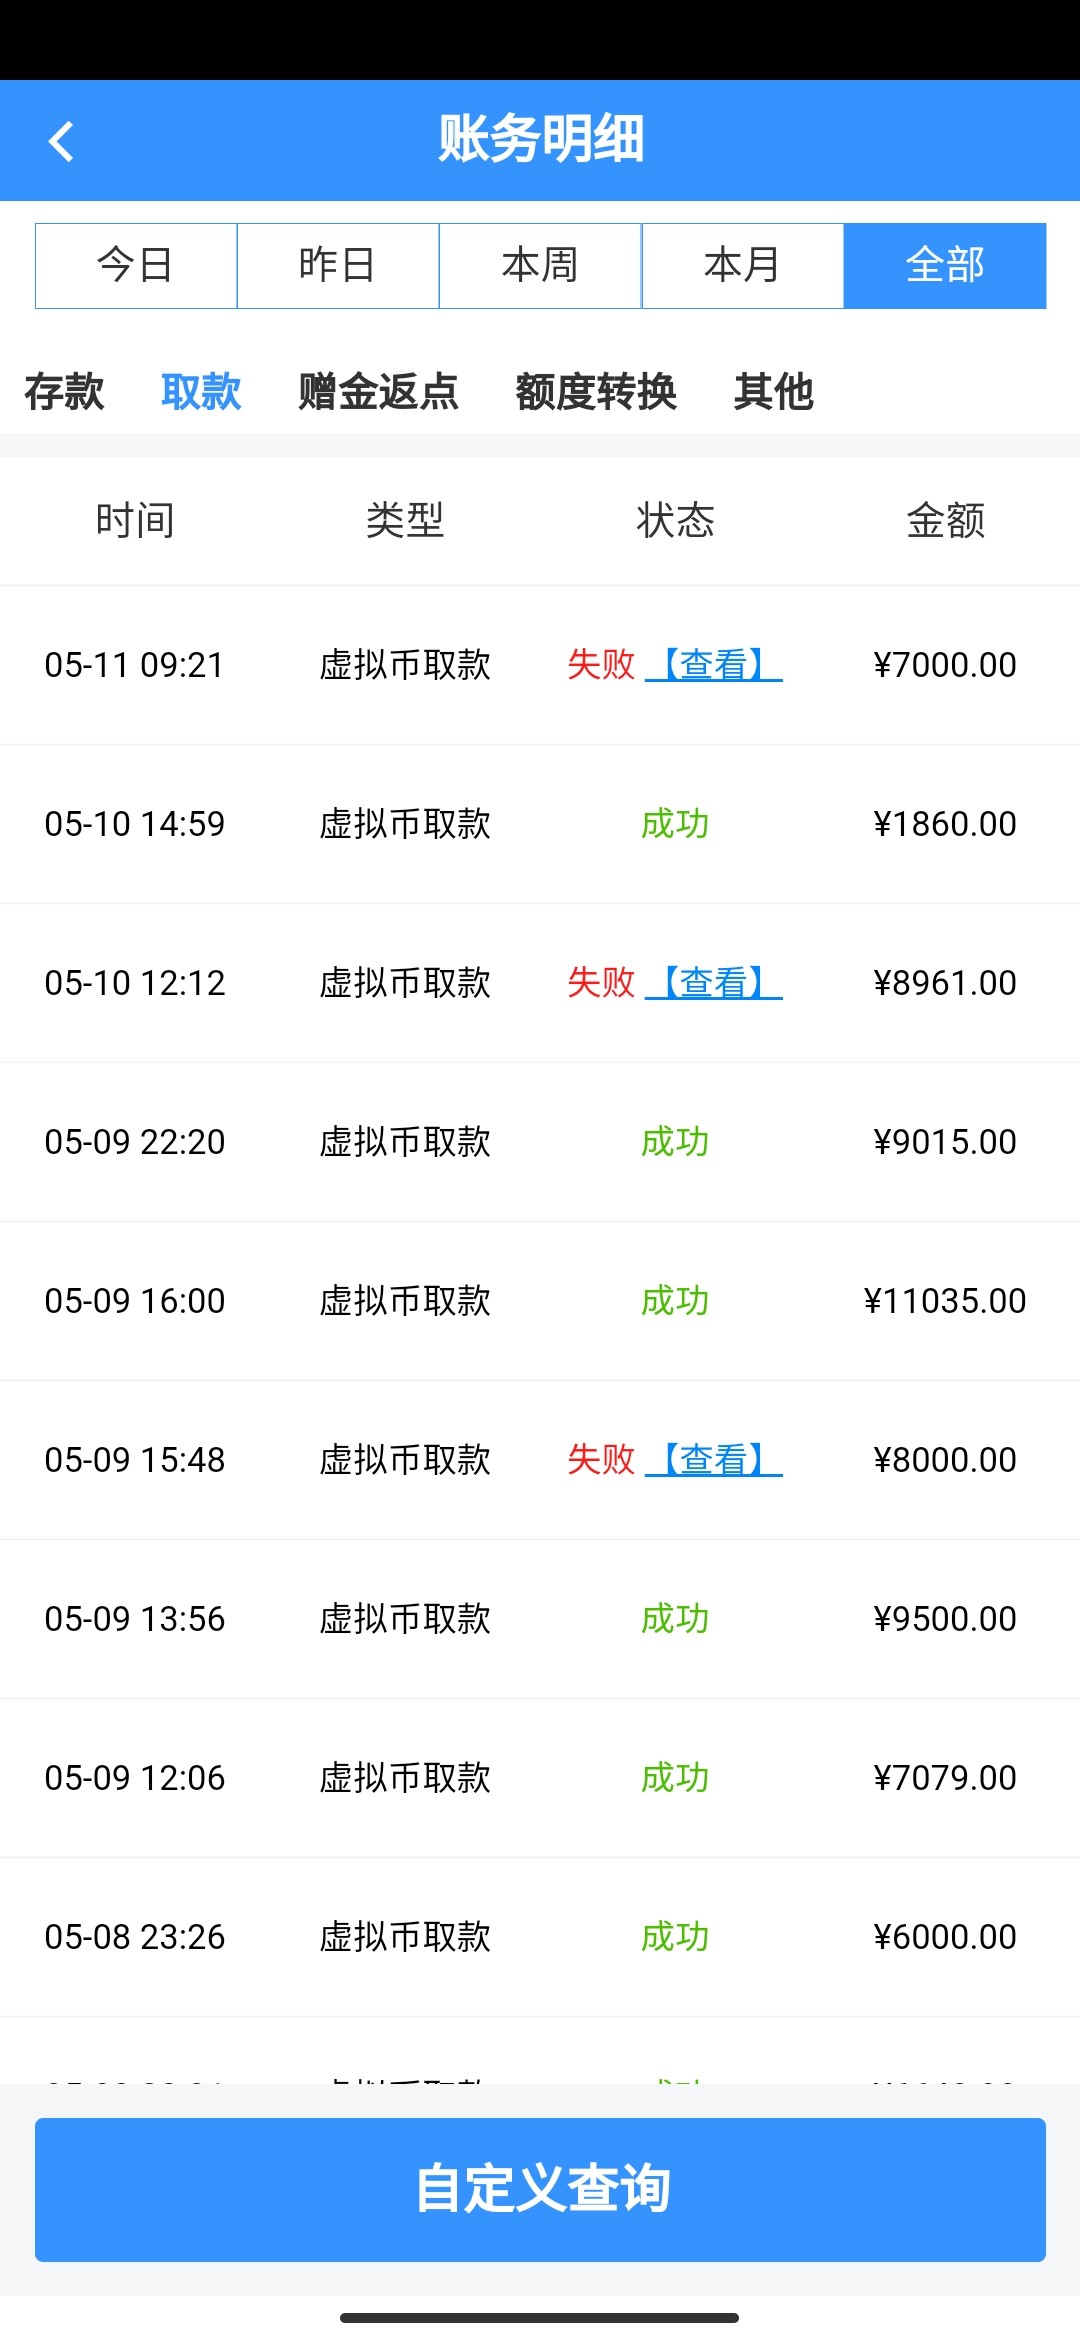Tap the back arrow icon
The image size is (1080, 2340).
[x=62, y=141]
